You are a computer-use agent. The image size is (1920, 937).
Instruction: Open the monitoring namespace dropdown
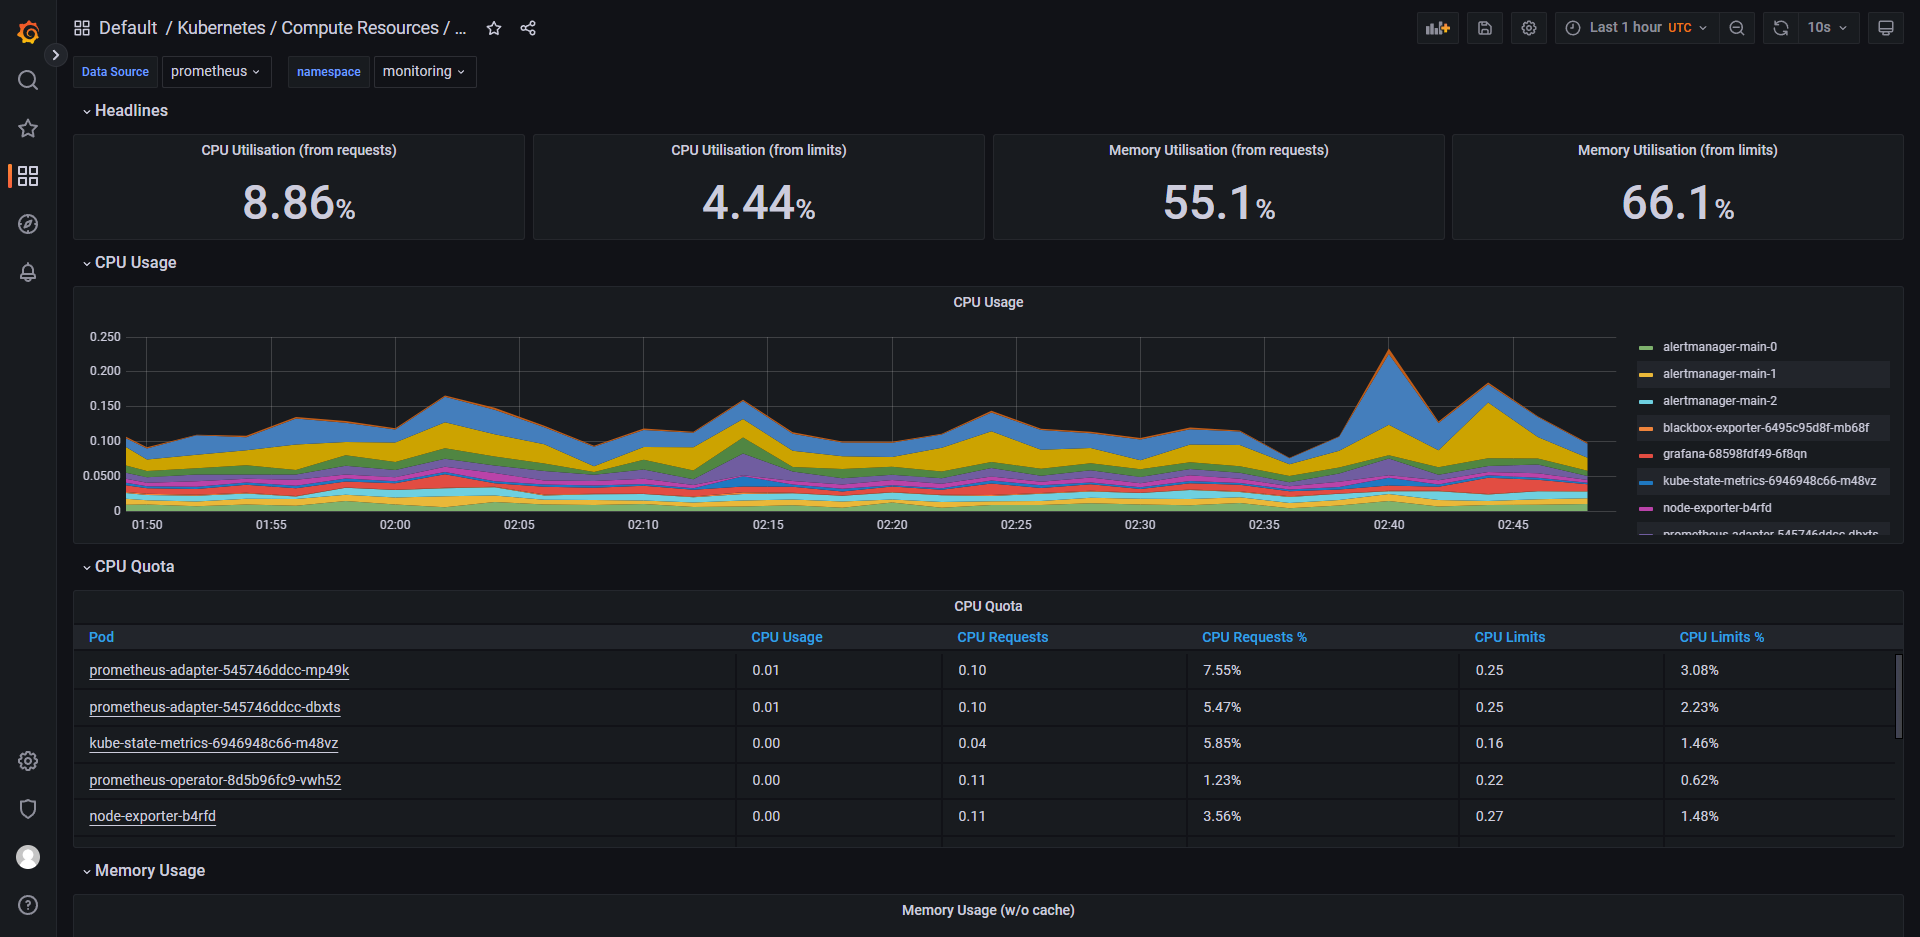tap(424, 72)
